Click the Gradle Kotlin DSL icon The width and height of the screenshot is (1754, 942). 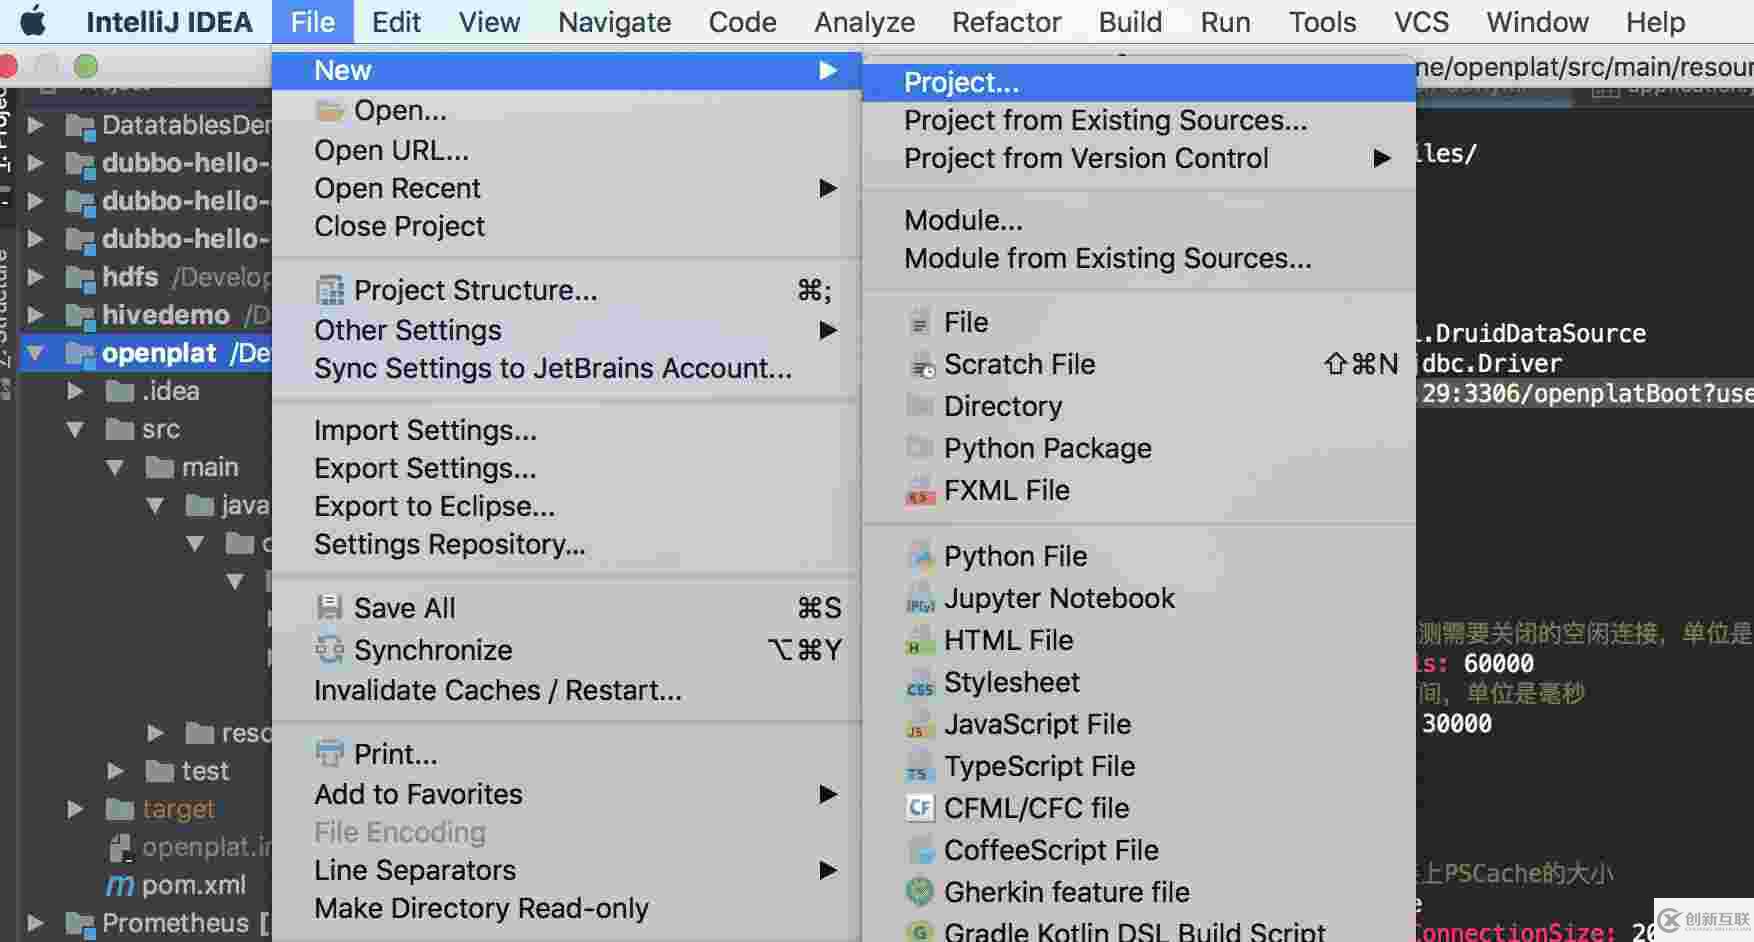tap(919, 932)
